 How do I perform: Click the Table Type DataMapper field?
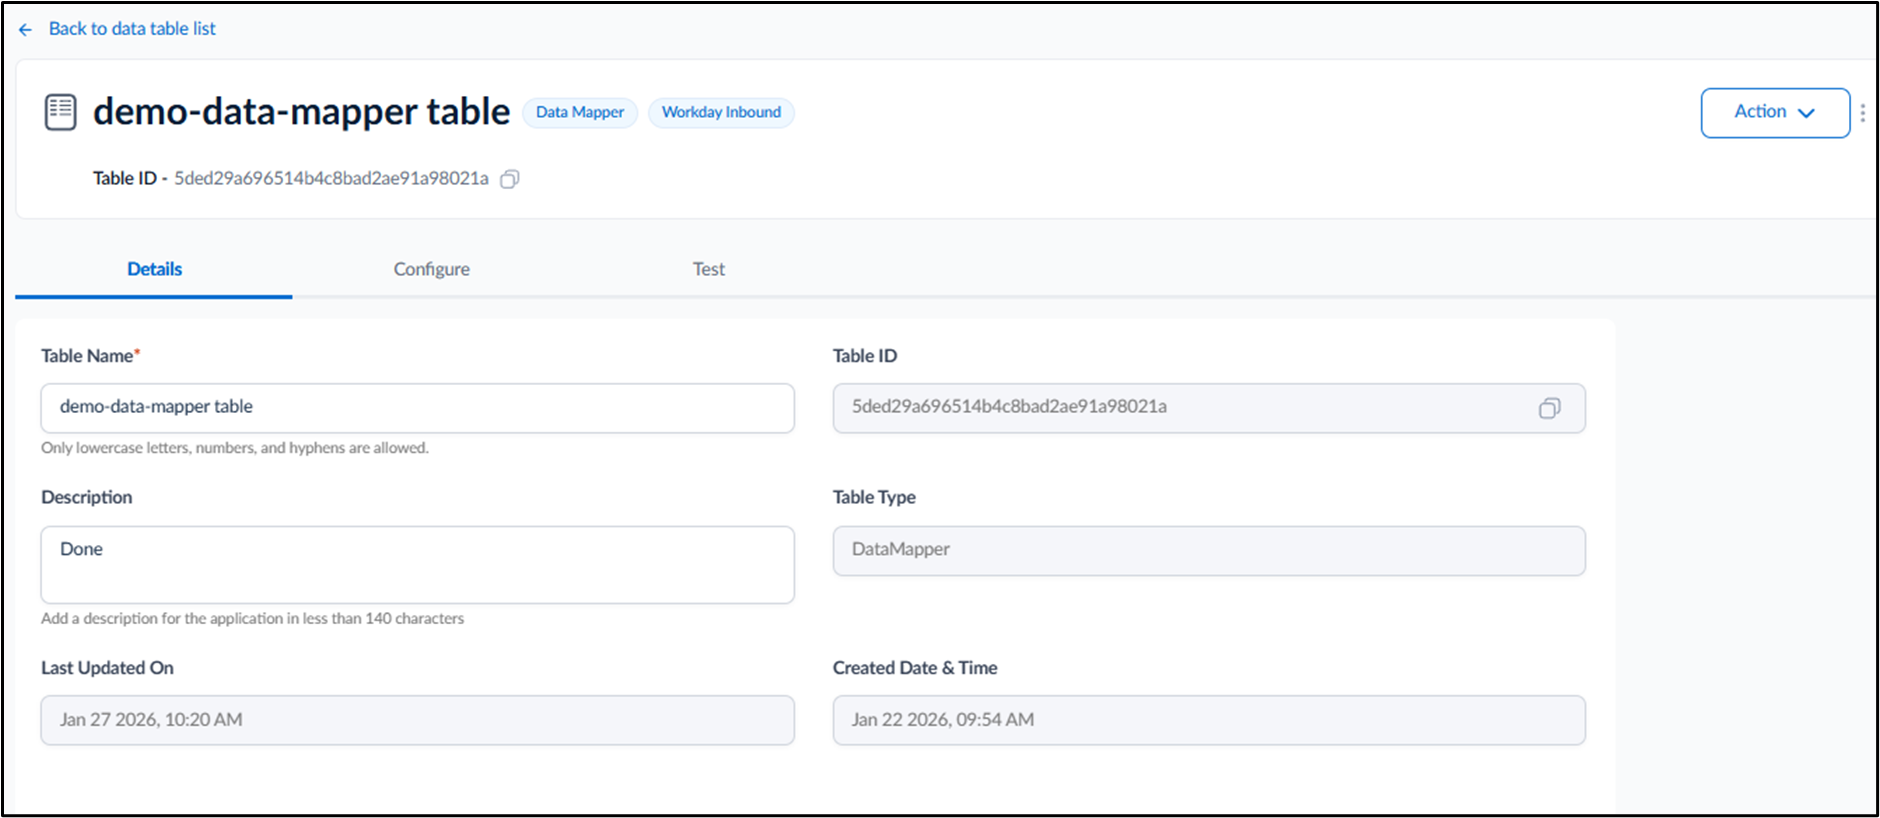[1209, 551]
